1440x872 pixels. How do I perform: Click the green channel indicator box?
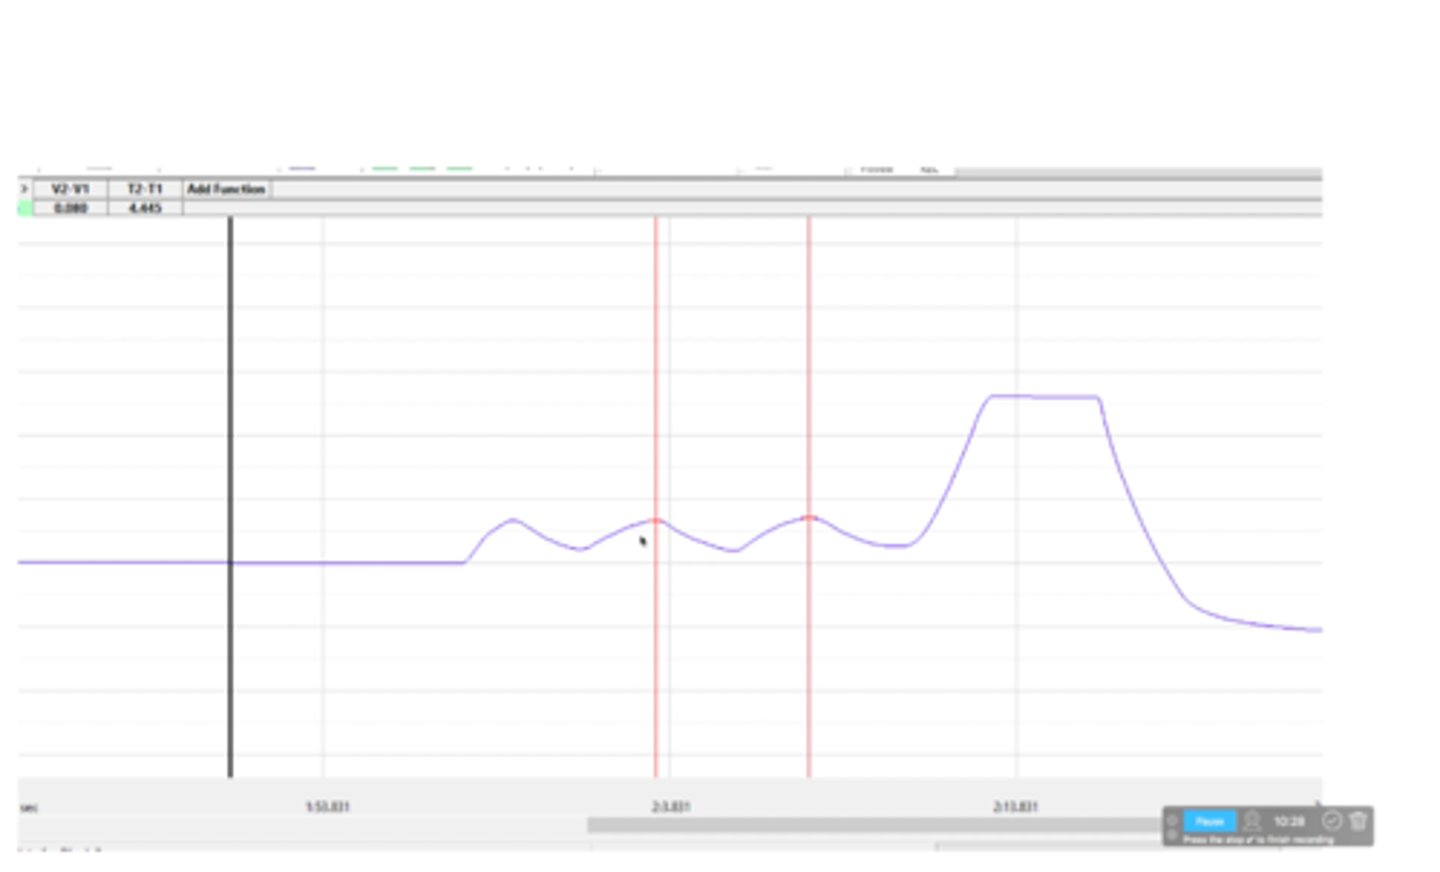[x=25, y=208]
